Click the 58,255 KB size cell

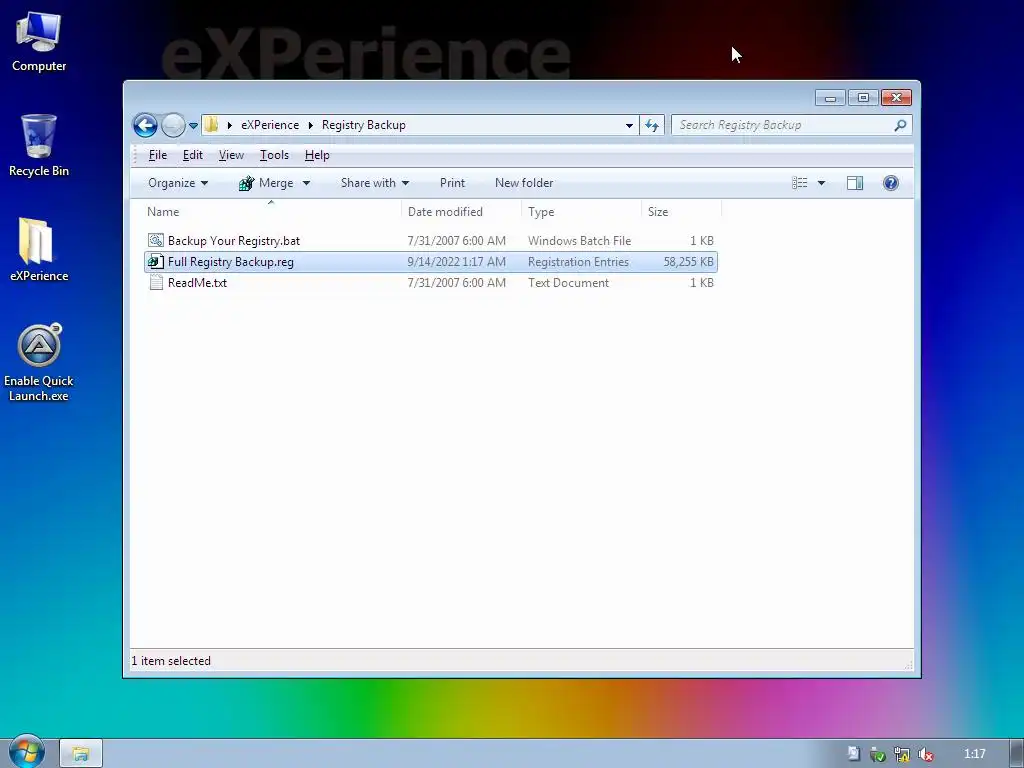pos(688,262)
